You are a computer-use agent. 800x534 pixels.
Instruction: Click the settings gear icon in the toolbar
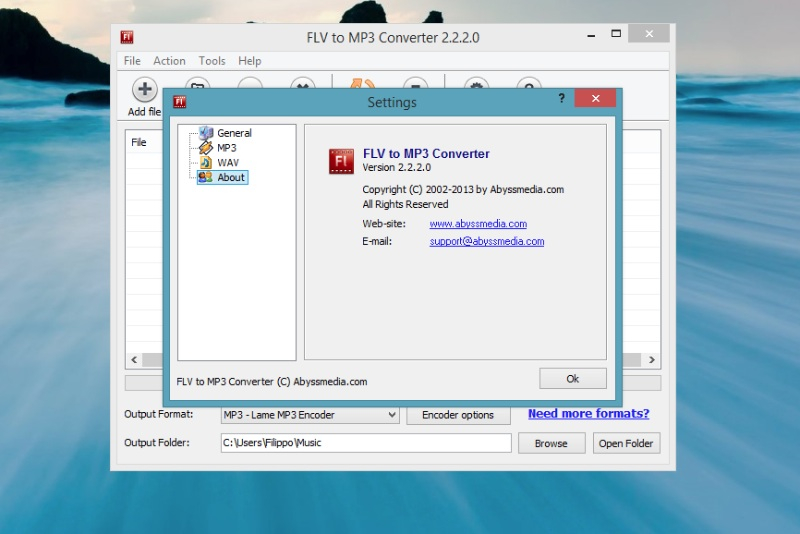pyautogui.click(x=477, y=86)
